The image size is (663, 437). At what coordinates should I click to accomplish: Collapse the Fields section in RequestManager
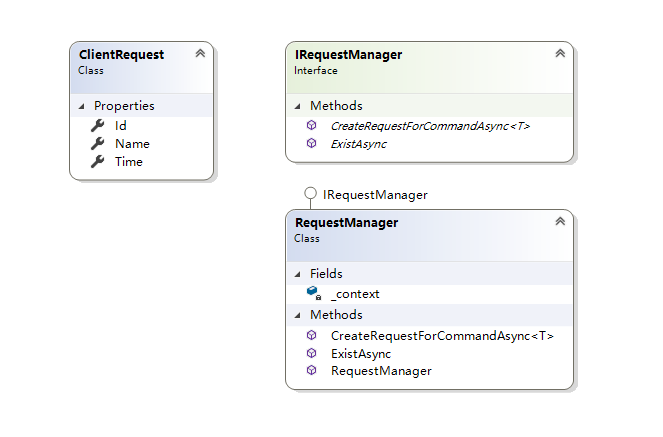(297, 274)
